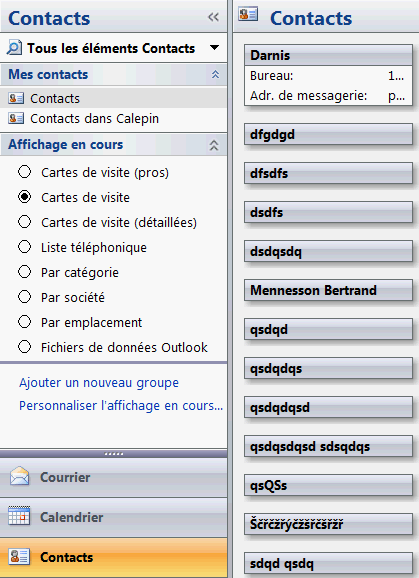Click the icon beside Contacts dans Calepin
The image size is (419, 578).
tap(16, 118)
